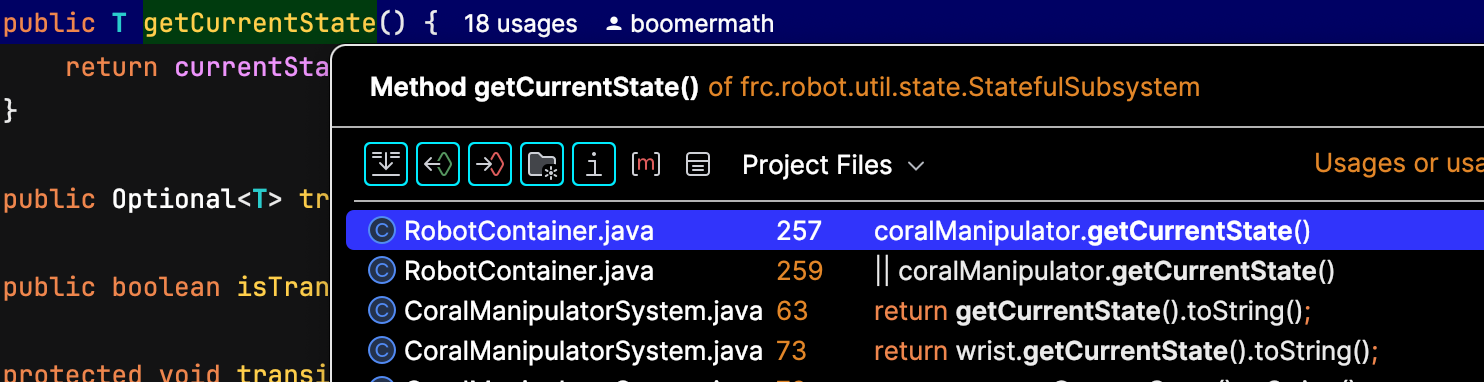The image size is (1484, 382).
Task: Click 'protected void transi' line in editor
Action: pos(166,374)
